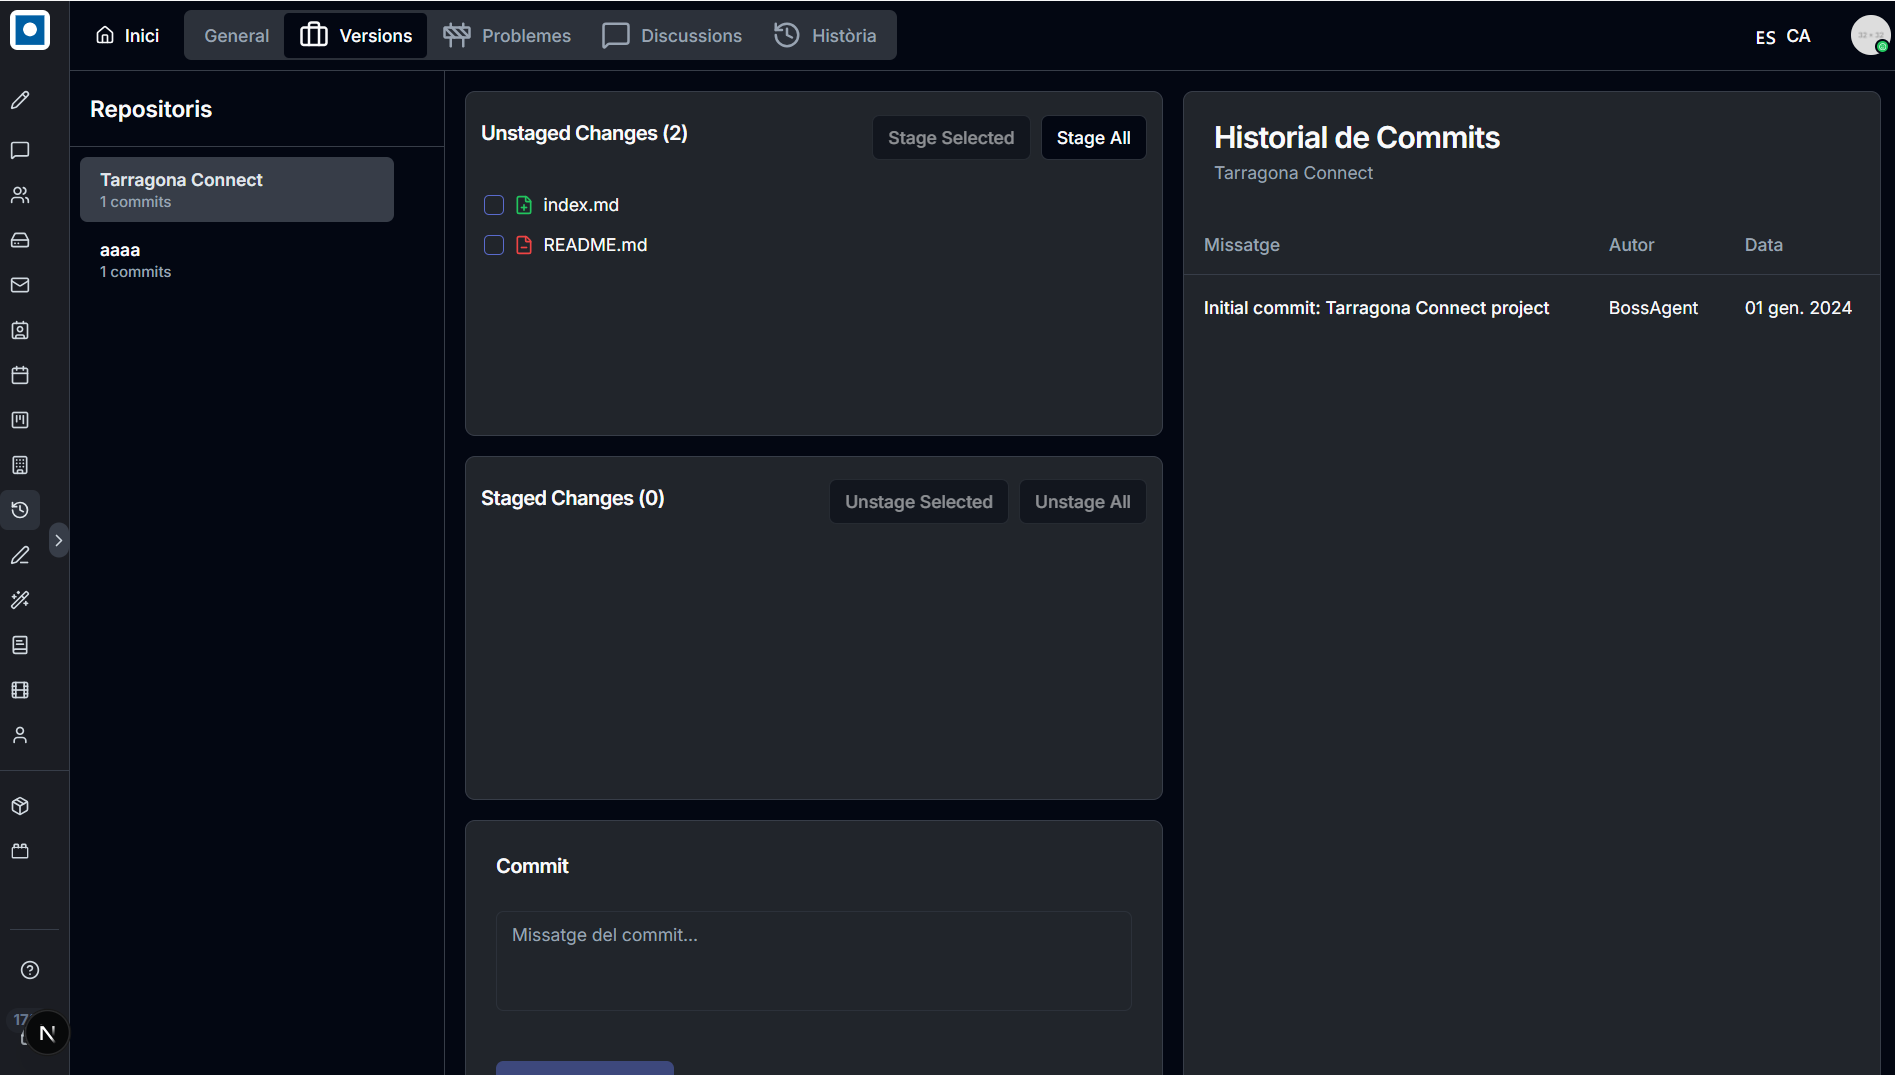Image resolution: width=1895 pixels, height=1075 pixels.
Task: Click the README.md file name
Action: 595,245
